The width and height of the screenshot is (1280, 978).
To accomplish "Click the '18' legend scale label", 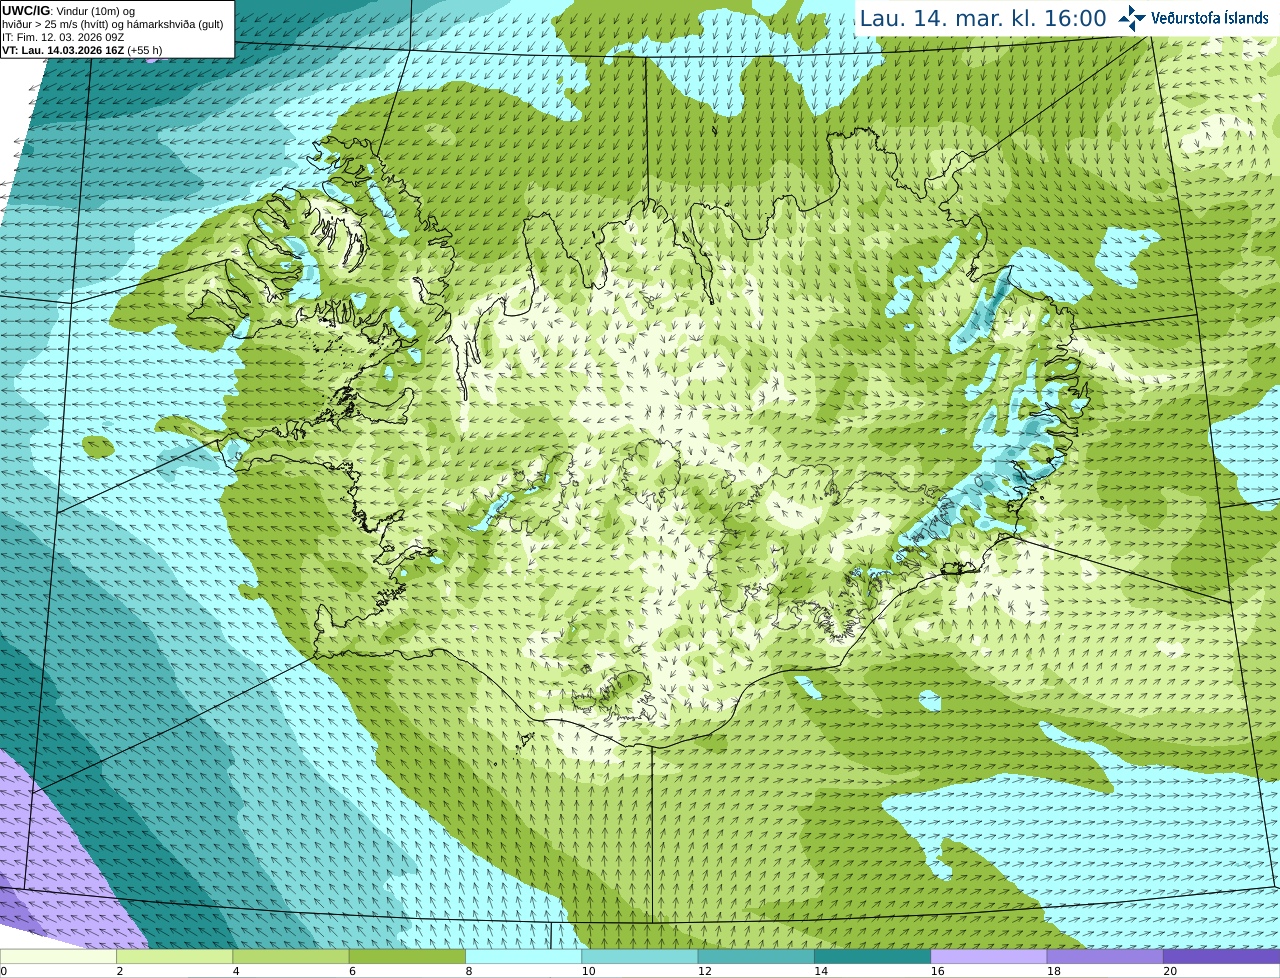I will tap(1054, 971).
